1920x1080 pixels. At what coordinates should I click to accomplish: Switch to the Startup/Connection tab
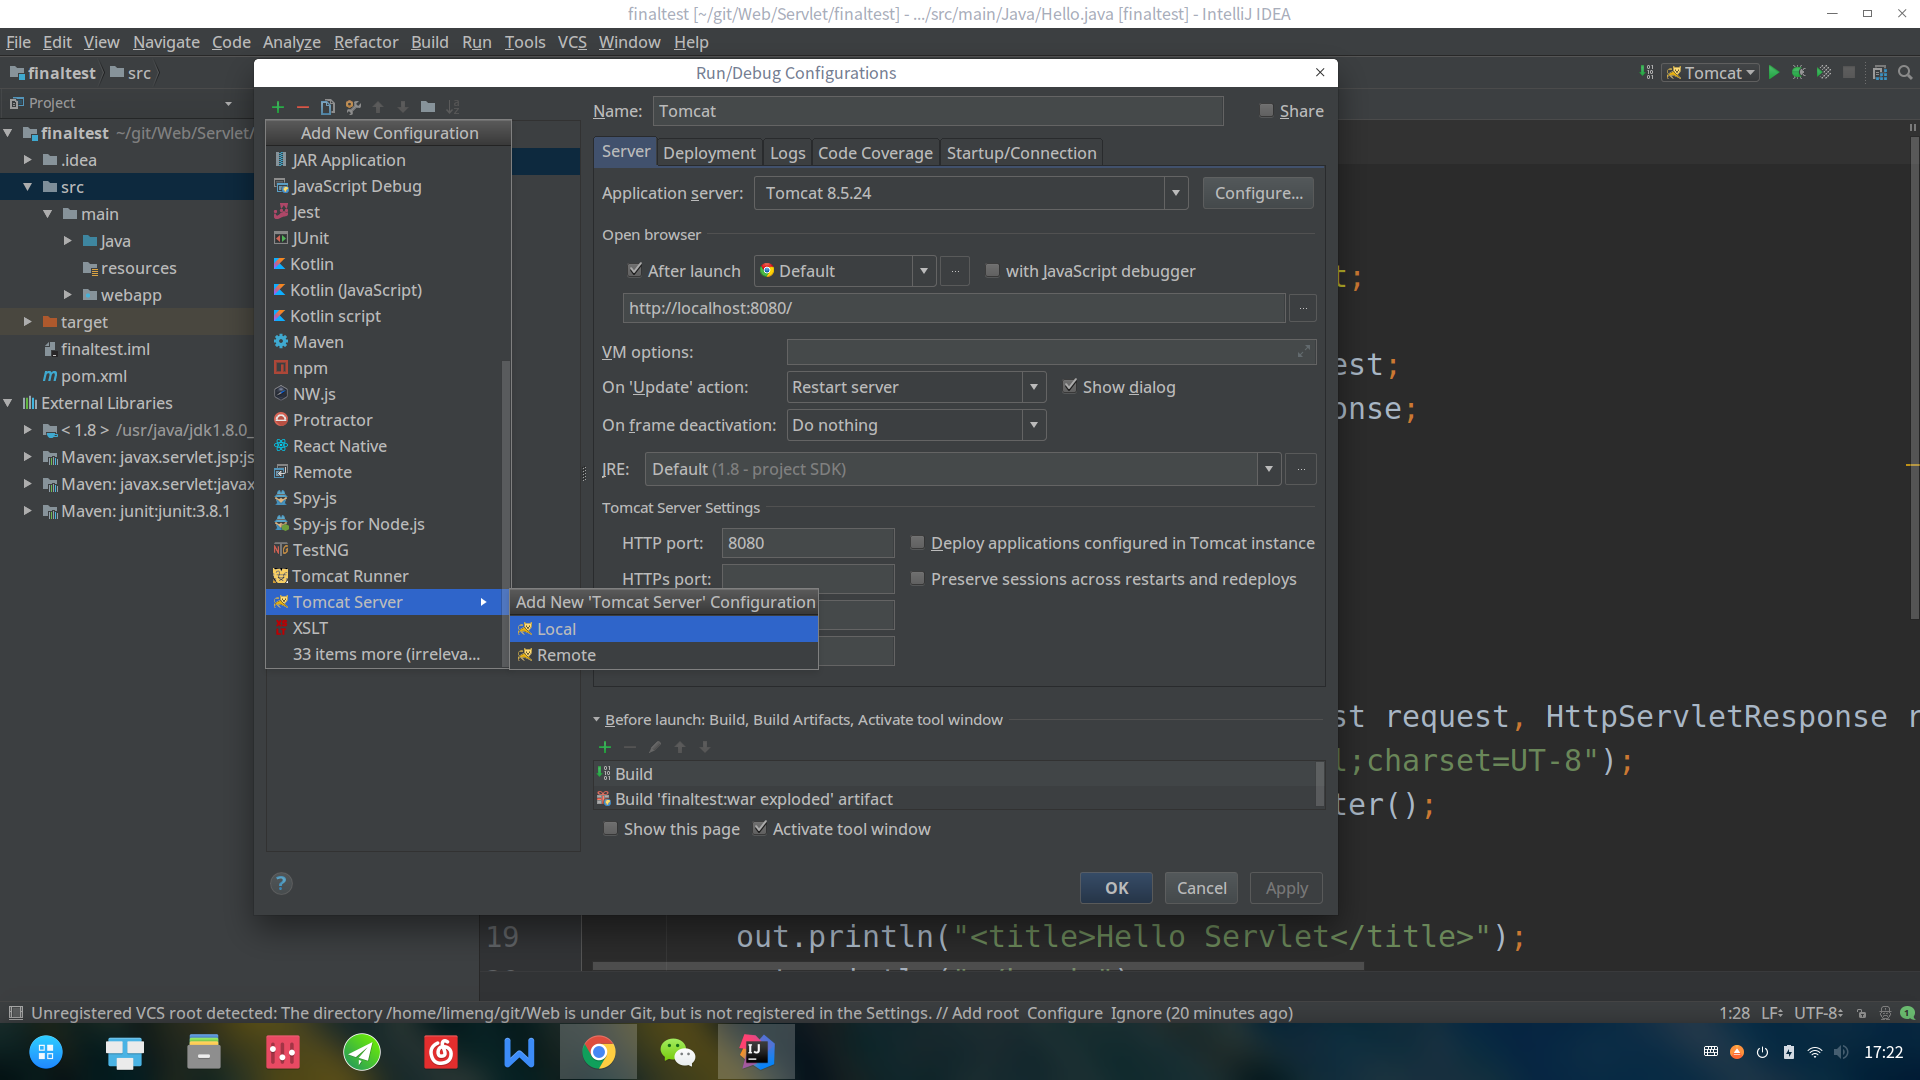1021,153
